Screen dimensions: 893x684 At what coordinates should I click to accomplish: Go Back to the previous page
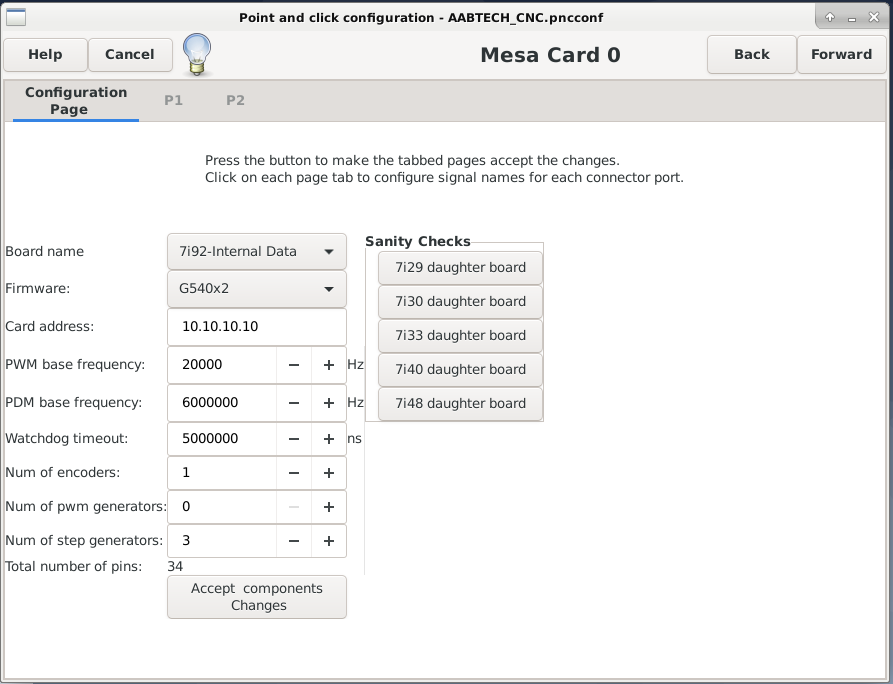[752, 55]
